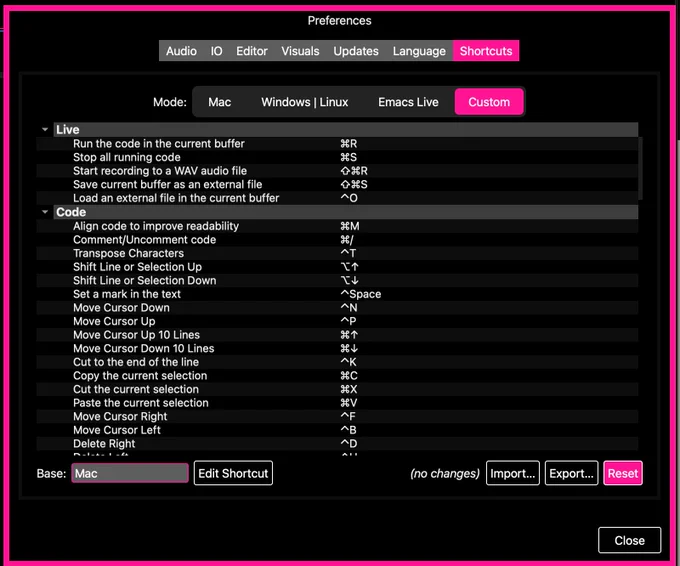Image resolution: width=680 pixels, height=566 pixels.
Task: Select 'Comment/Uncomment code' row
Action: tap(337, 239)
